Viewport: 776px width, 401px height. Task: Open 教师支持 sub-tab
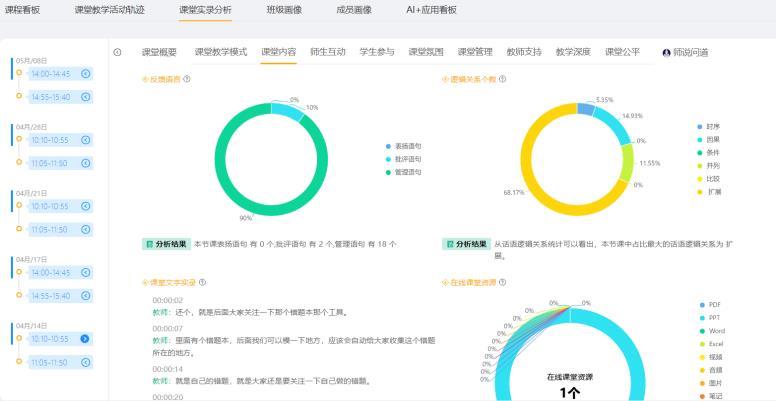(x=524, y=52)
